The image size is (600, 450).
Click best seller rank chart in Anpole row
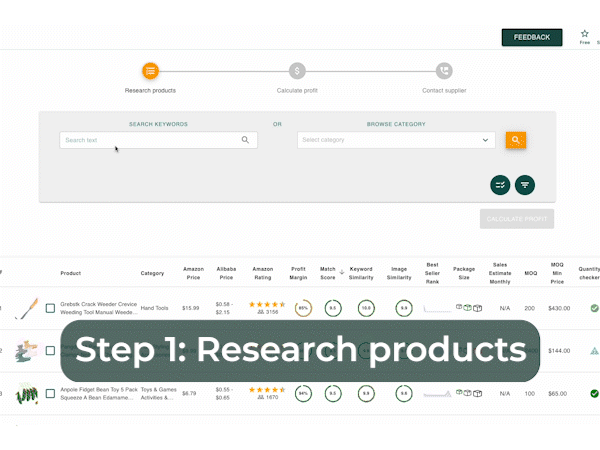click(x=437, y=394)
